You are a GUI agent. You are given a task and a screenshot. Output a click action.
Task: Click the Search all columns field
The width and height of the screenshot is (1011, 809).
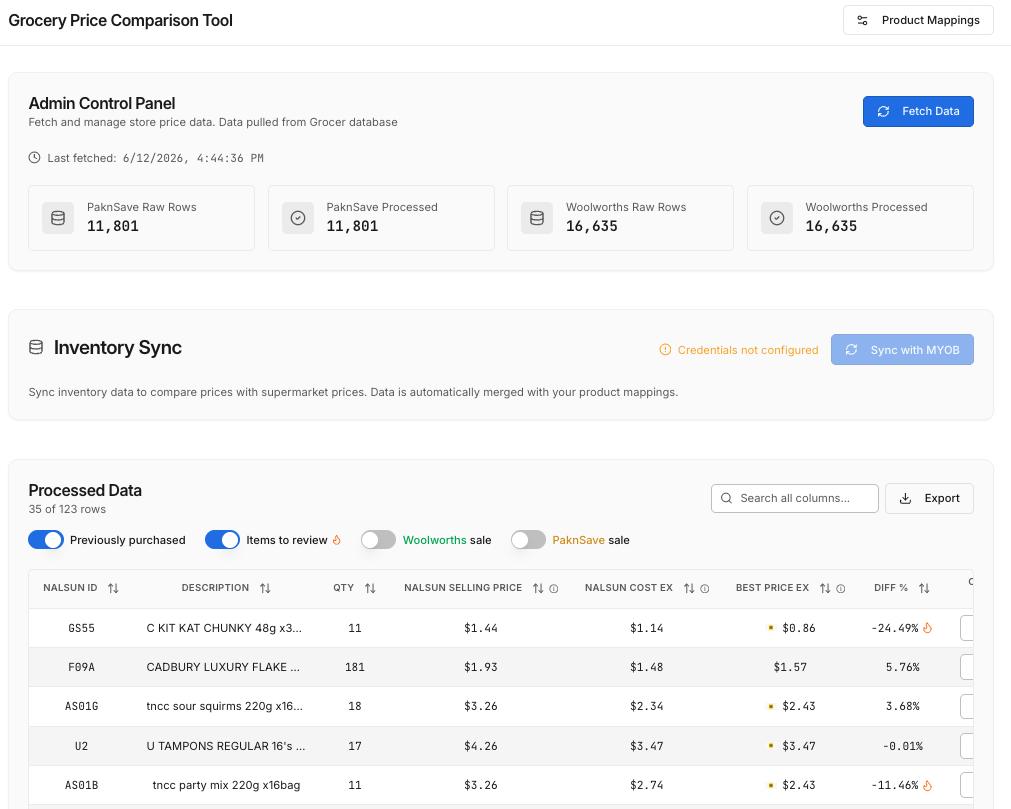[x=794, y=498]
